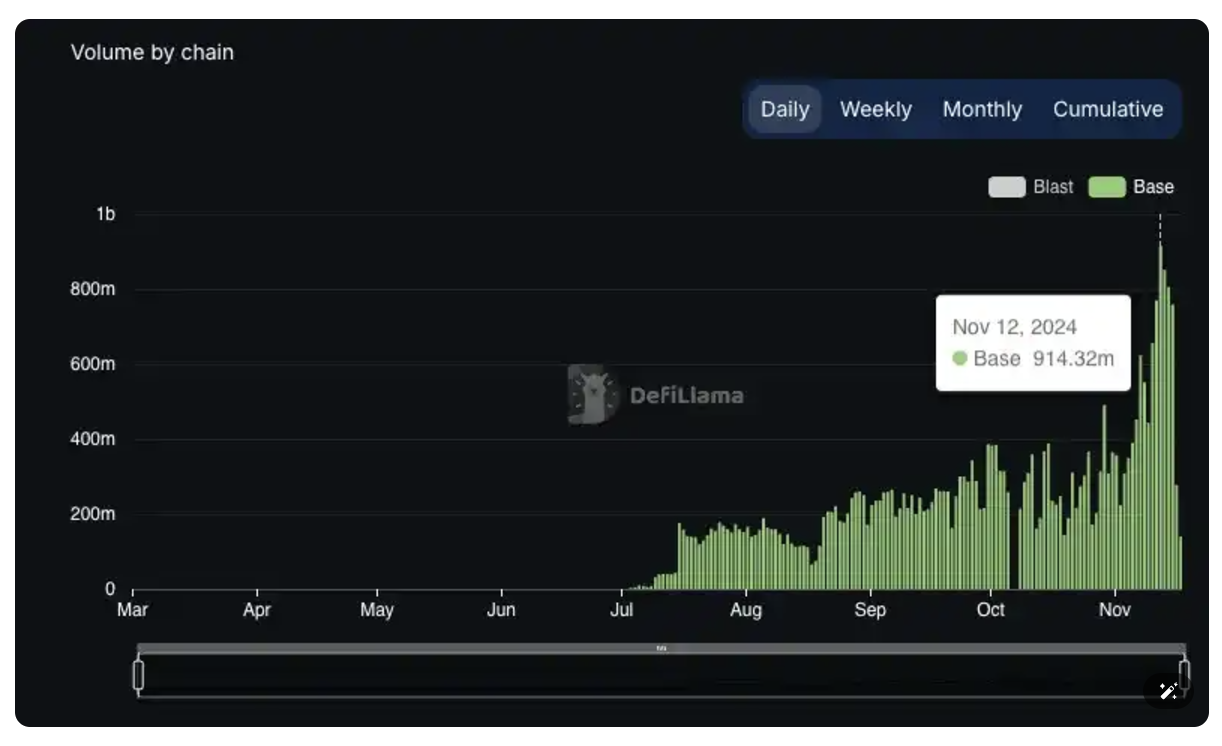Screen dimensions: 1222x746
Task: Toggle the Blast series legend label
Action: [1052, 187]
